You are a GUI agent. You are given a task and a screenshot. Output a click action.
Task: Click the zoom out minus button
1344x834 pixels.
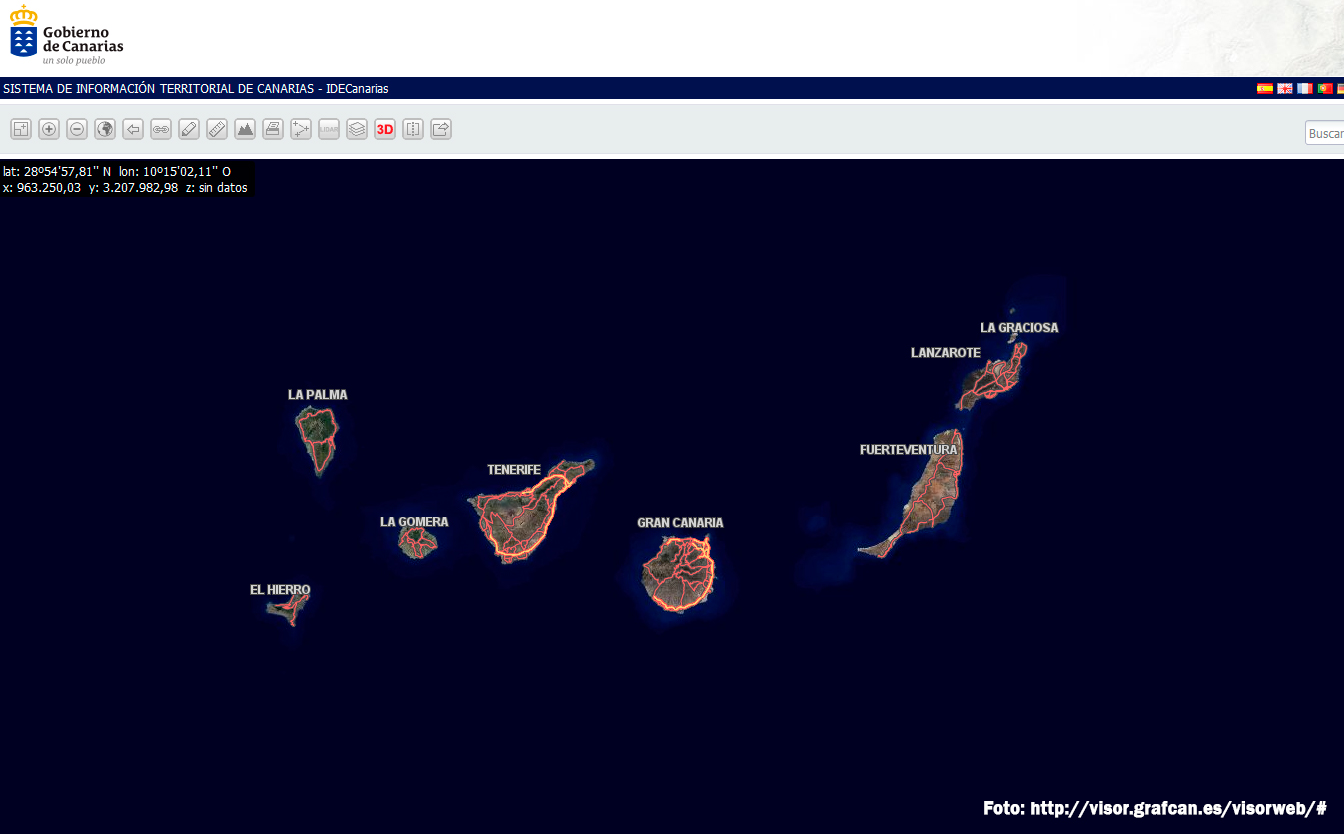(x=77, y=129)
